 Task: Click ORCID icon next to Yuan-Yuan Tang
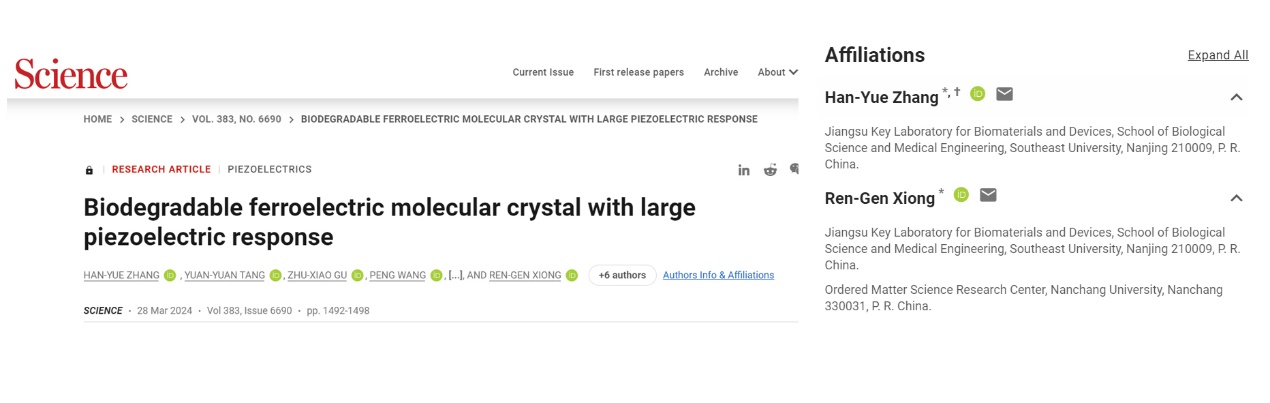coord(276,275)
